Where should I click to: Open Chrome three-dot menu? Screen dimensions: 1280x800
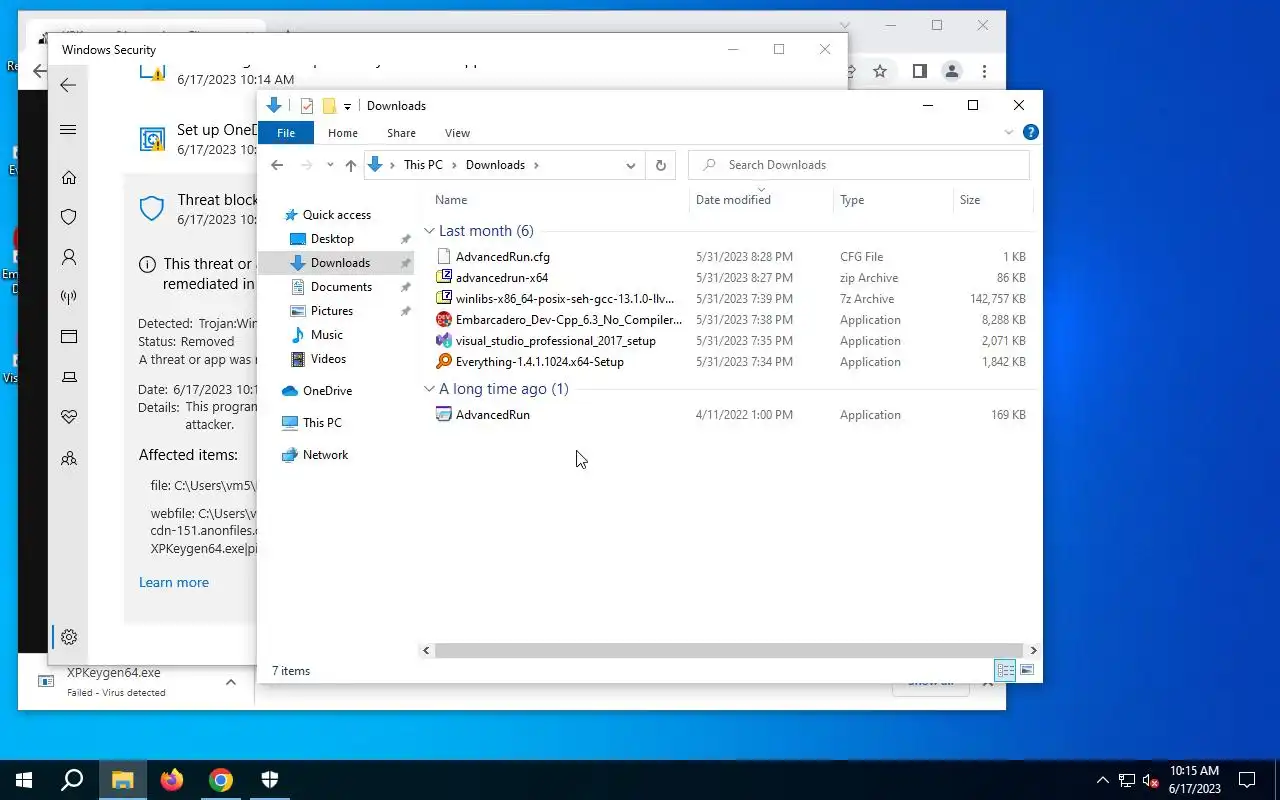click(985, 71)
